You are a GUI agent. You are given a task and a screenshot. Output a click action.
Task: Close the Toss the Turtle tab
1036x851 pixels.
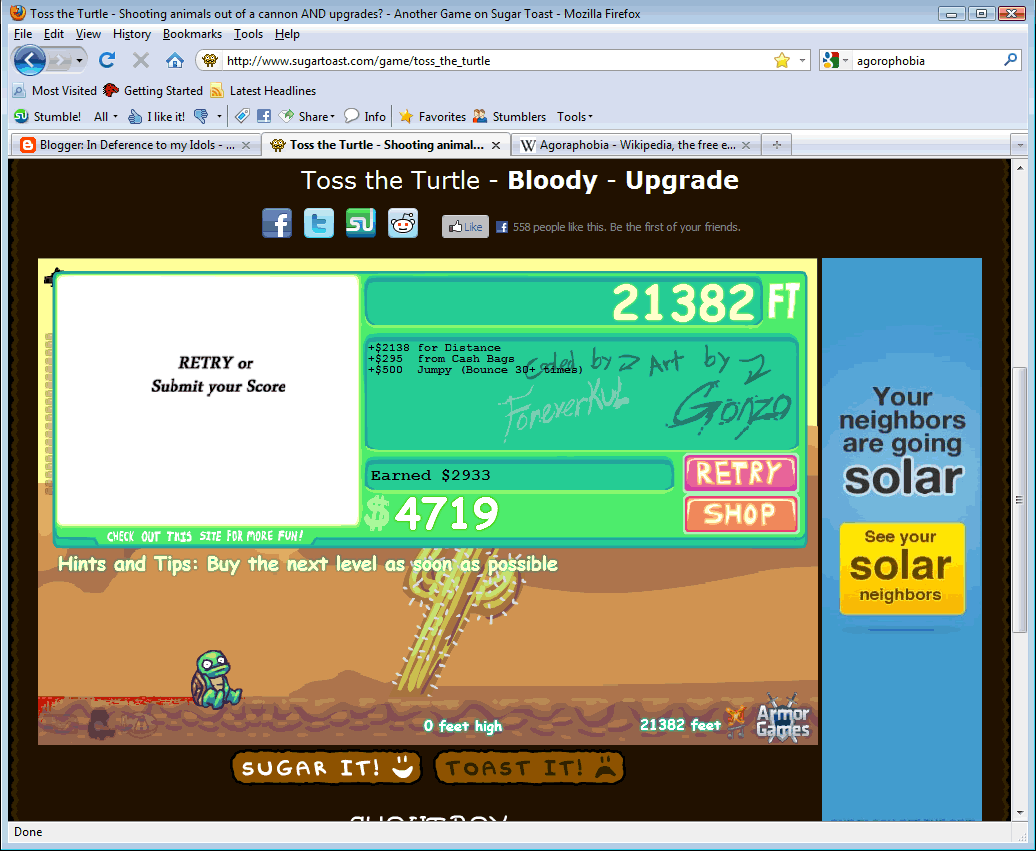pyautogui.click(x=496, y=145)
